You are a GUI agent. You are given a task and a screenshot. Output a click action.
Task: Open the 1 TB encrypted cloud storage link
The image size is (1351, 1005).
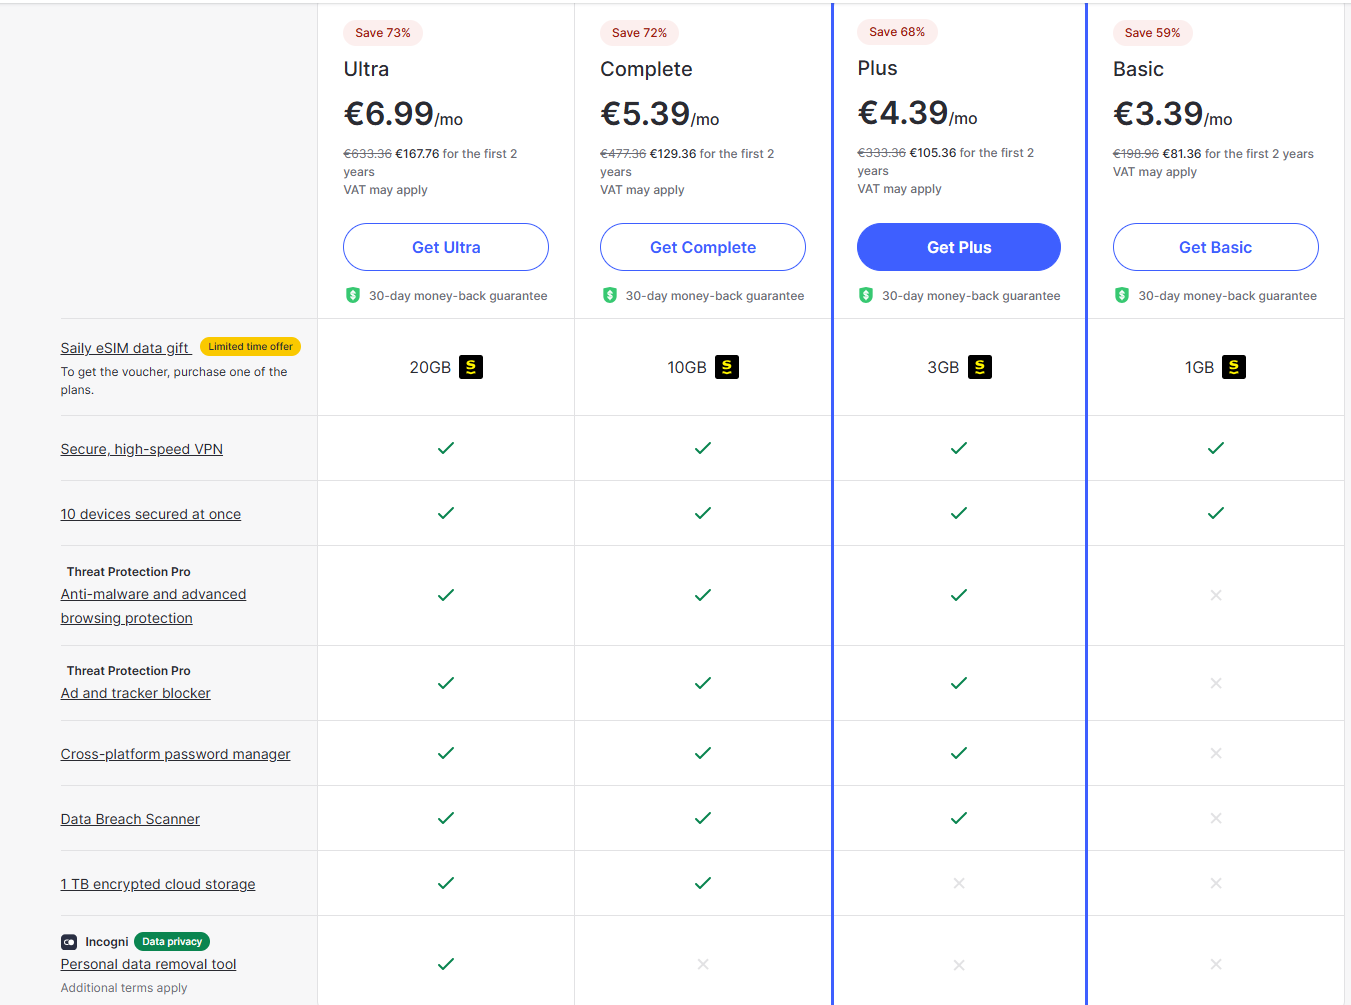[x=158, y=884]
